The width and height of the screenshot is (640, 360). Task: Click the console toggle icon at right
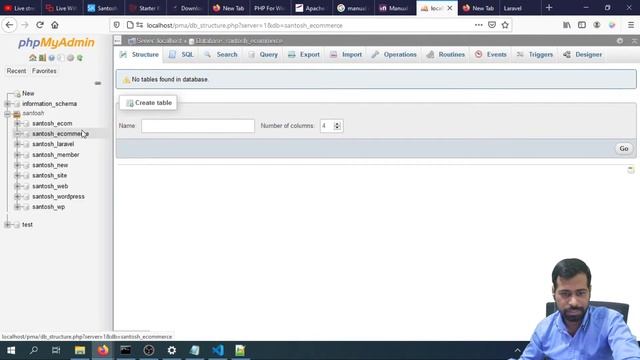point(631,169)
